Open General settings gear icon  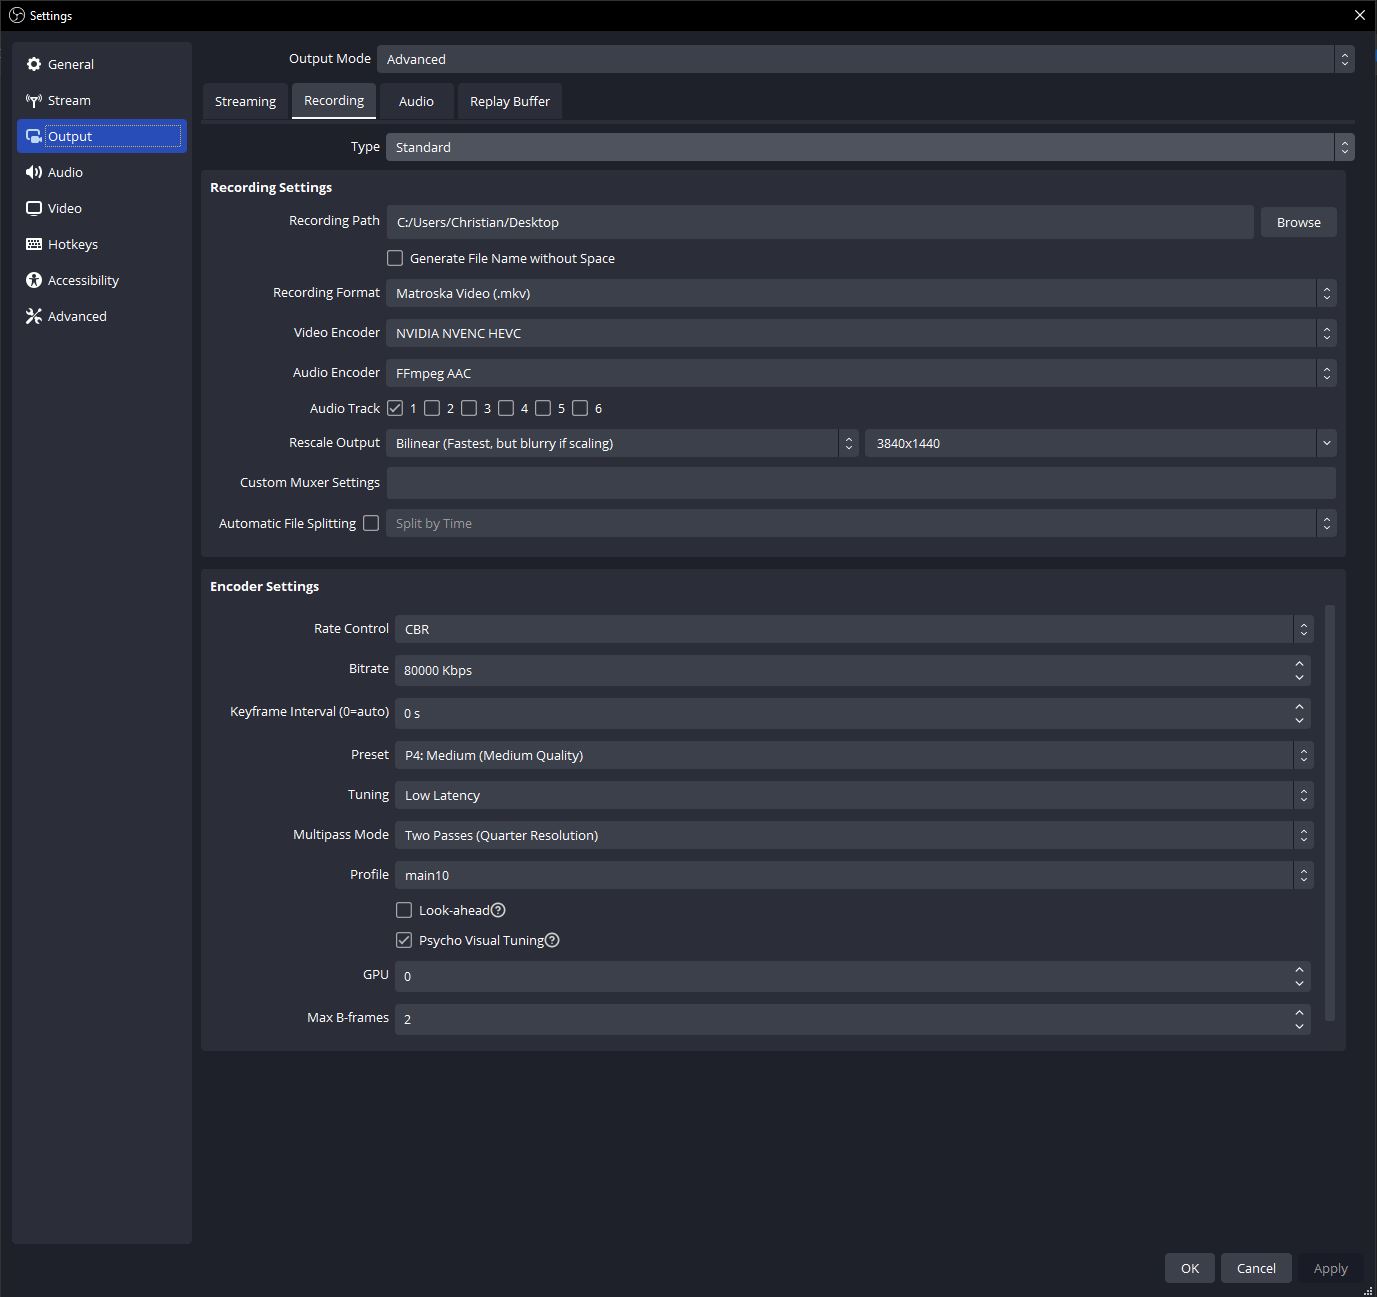tap(34, 64)
